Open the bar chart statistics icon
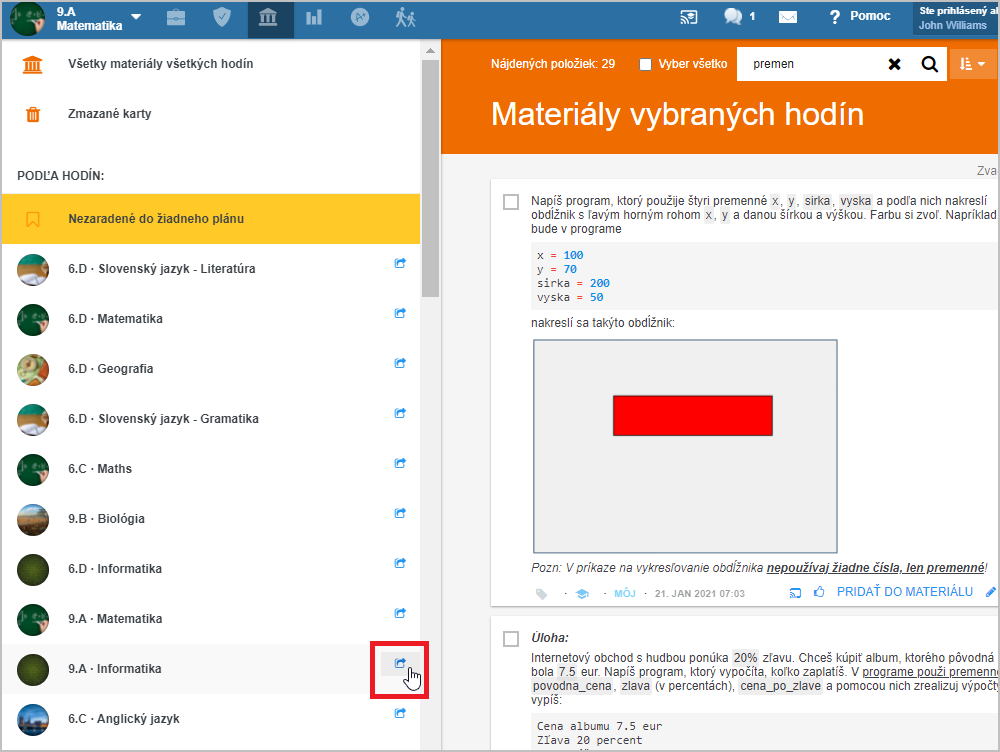The image size is (1000, 752). click(x=314, y=17)
